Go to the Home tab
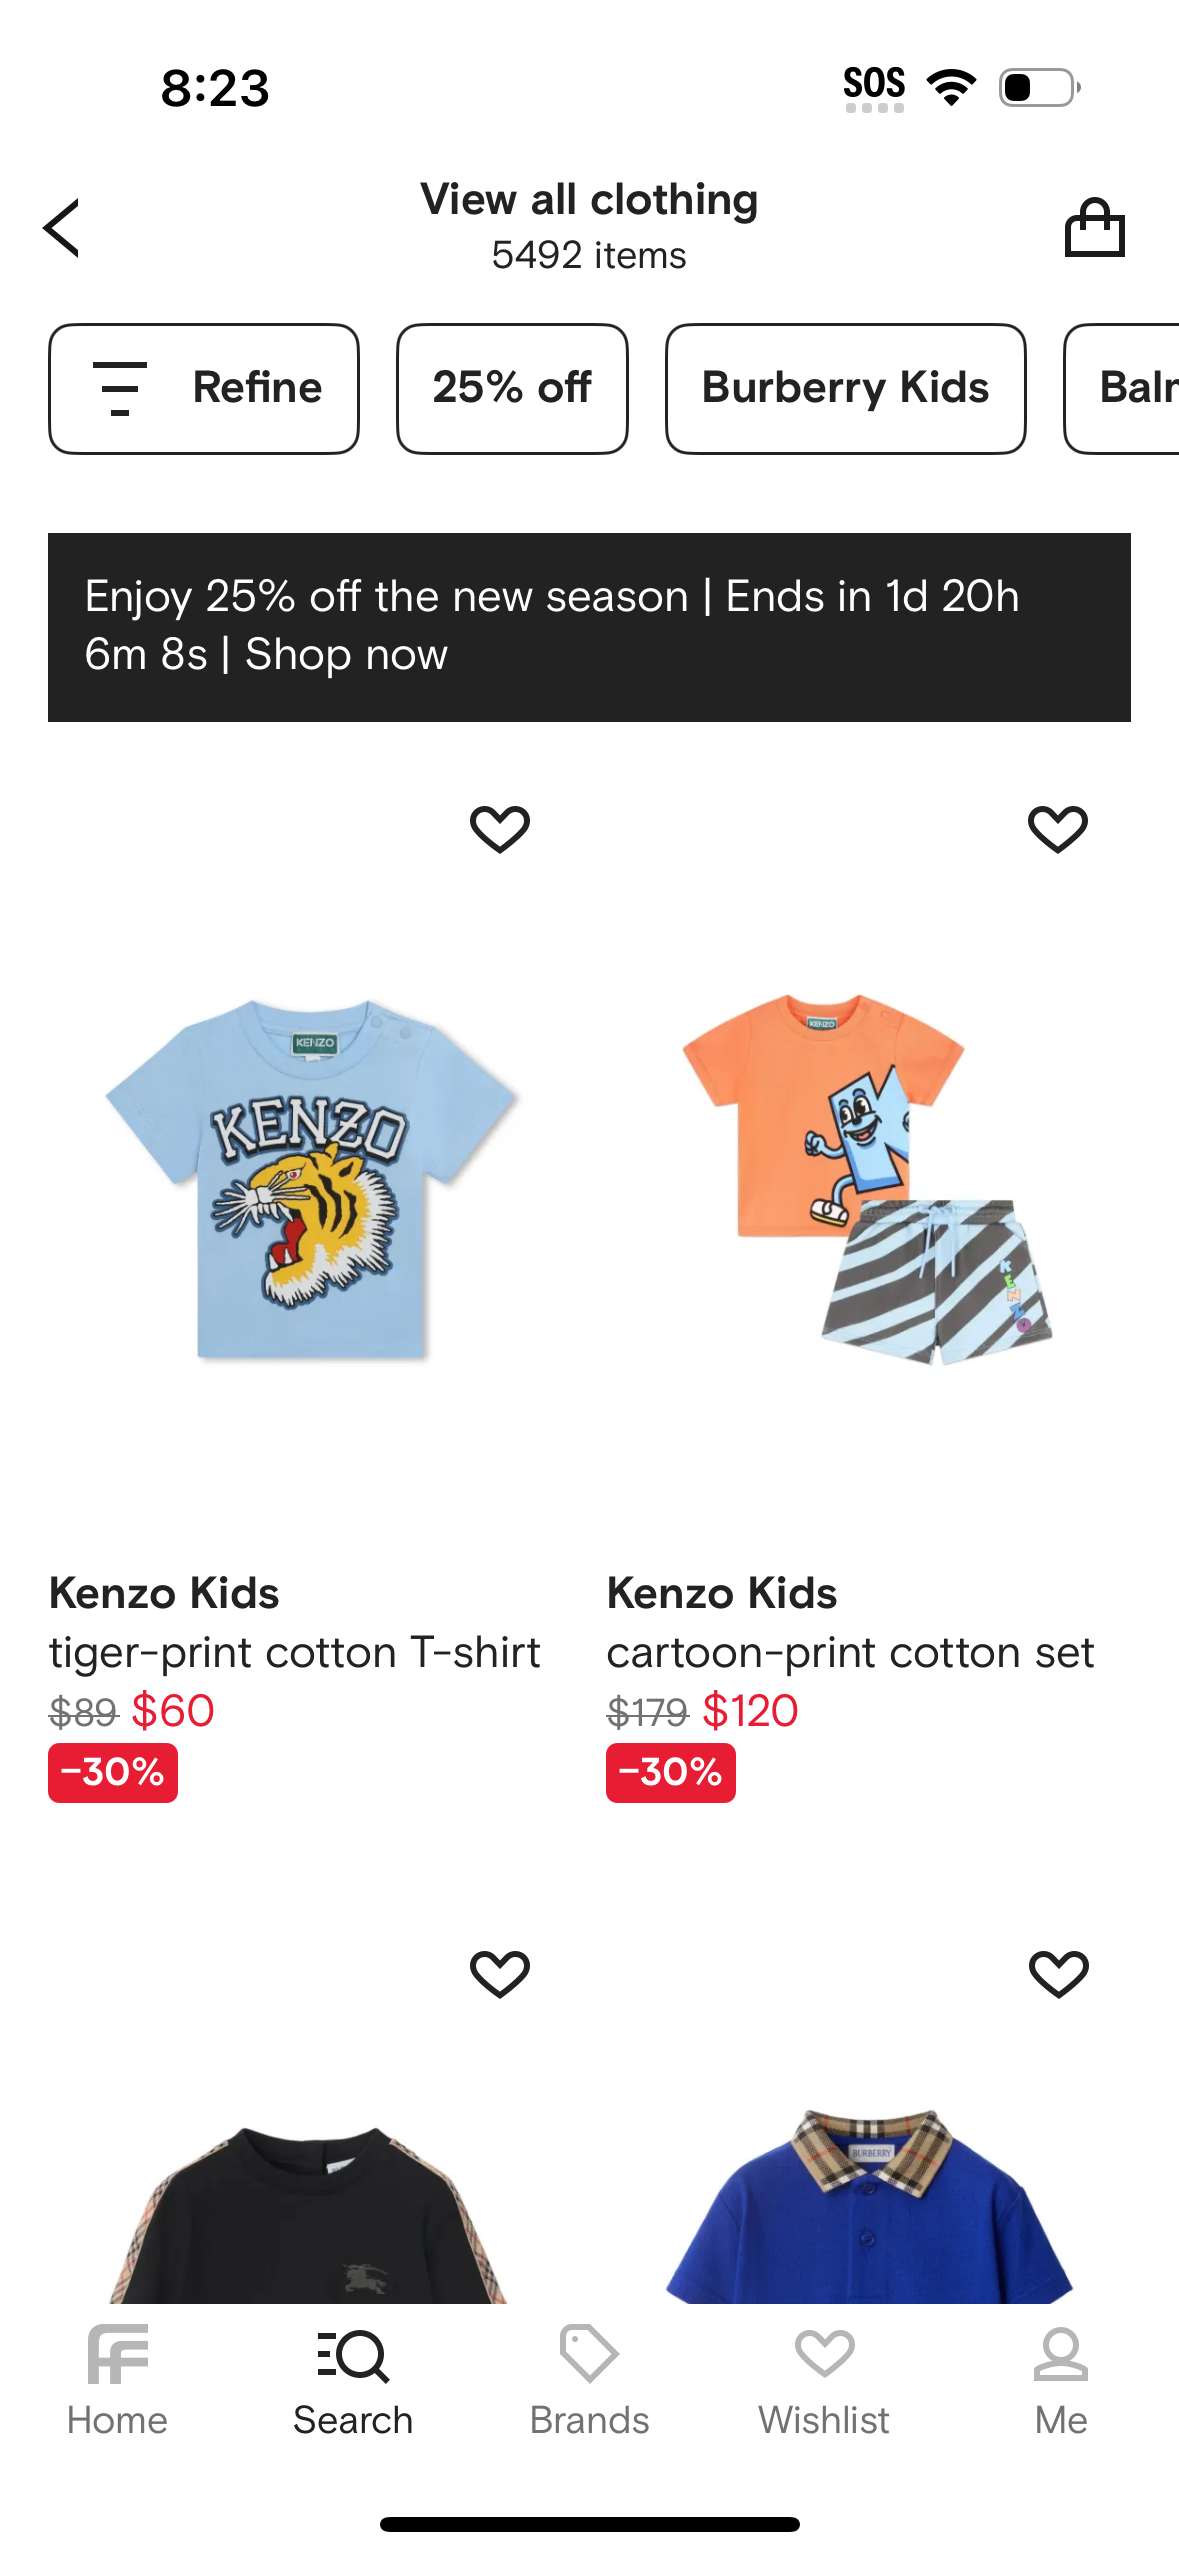 [x=117, y=2382]
